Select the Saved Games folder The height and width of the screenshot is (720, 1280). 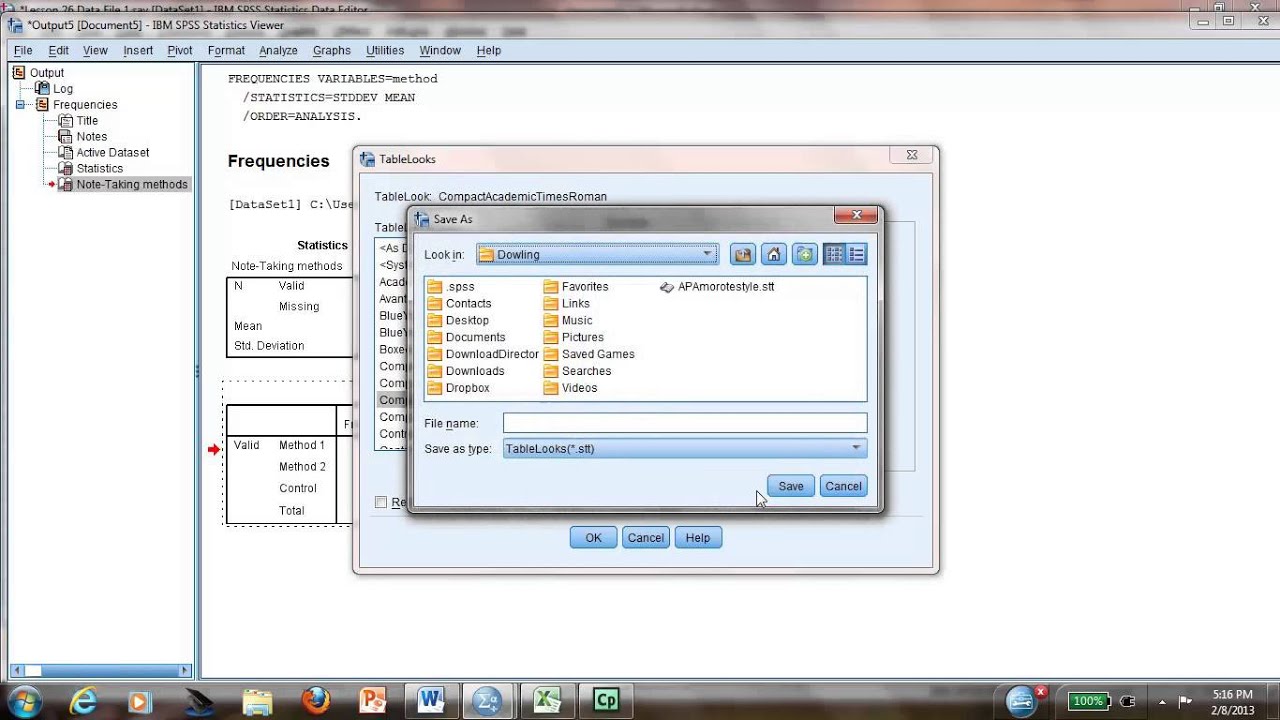click(x=589, y=354)
